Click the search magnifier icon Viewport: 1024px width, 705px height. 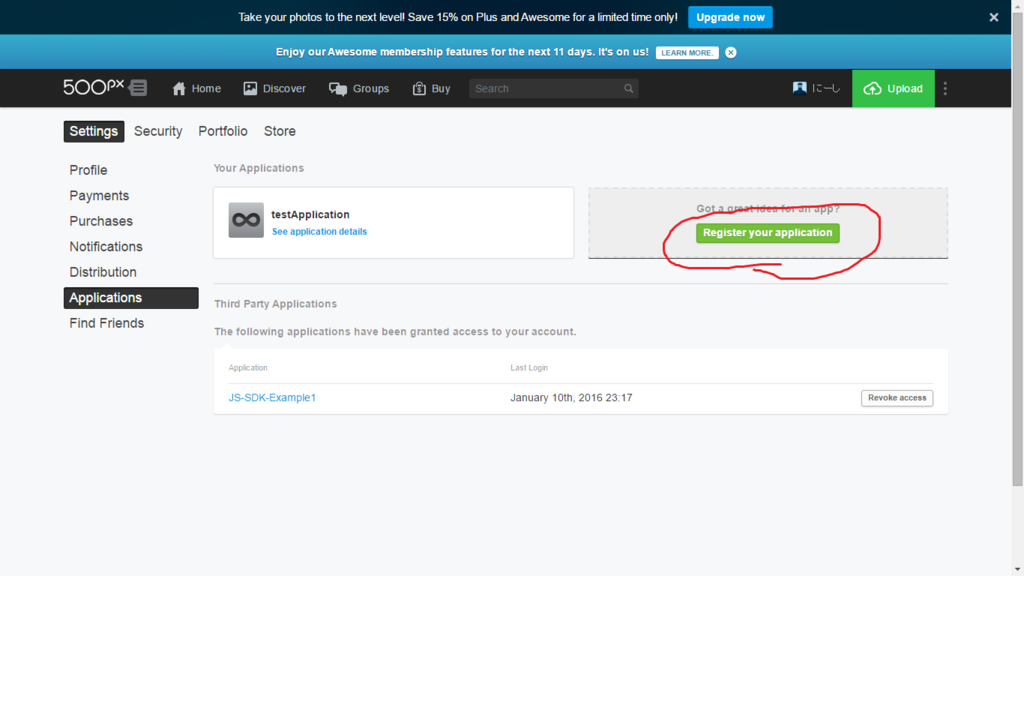[x=628, y=89]
